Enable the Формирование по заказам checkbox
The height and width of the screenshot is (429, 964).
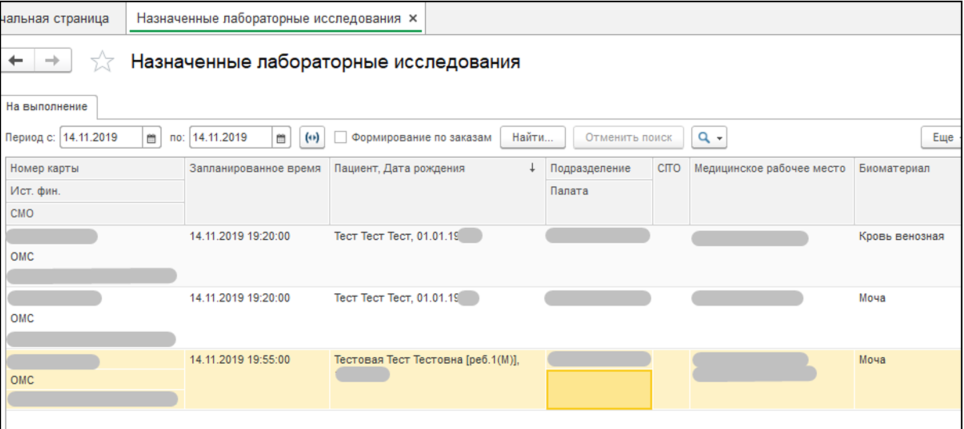pyautogui.click(x=341, y=137)
